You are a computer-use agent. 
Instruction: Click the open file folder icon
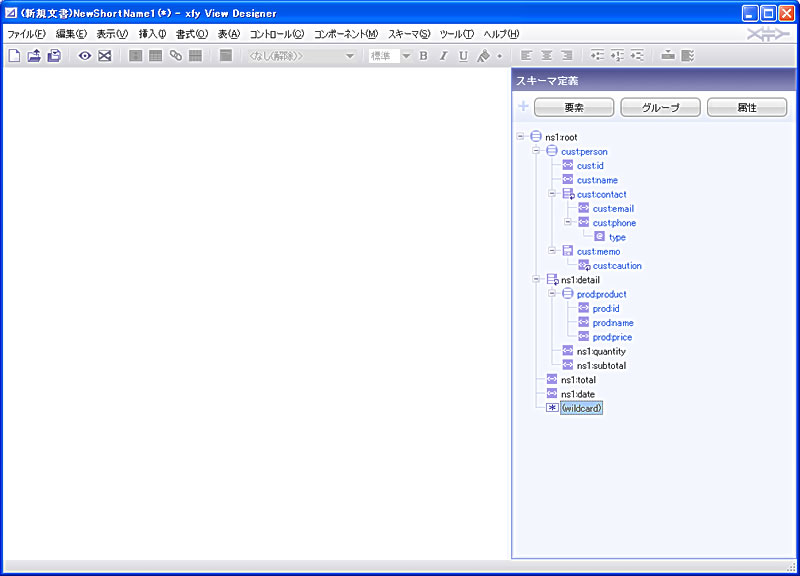pos(34,56)
